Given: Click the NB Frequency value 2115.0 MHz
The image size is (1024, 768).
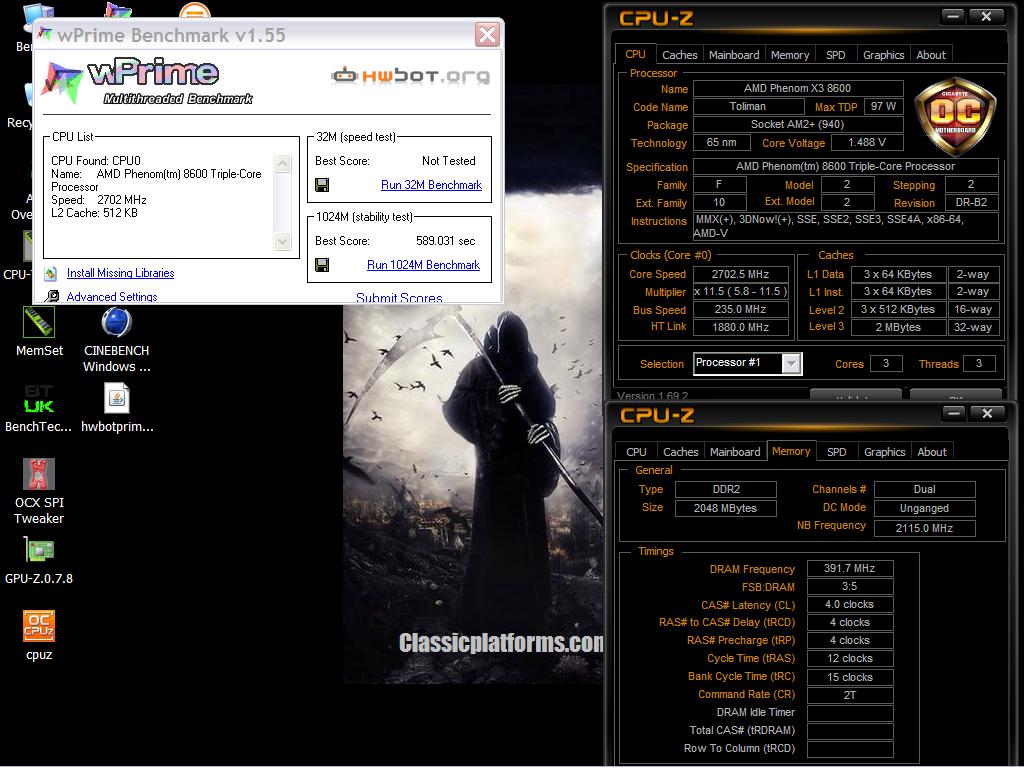Looking at the screenshot, I should (x=924, y=528).
